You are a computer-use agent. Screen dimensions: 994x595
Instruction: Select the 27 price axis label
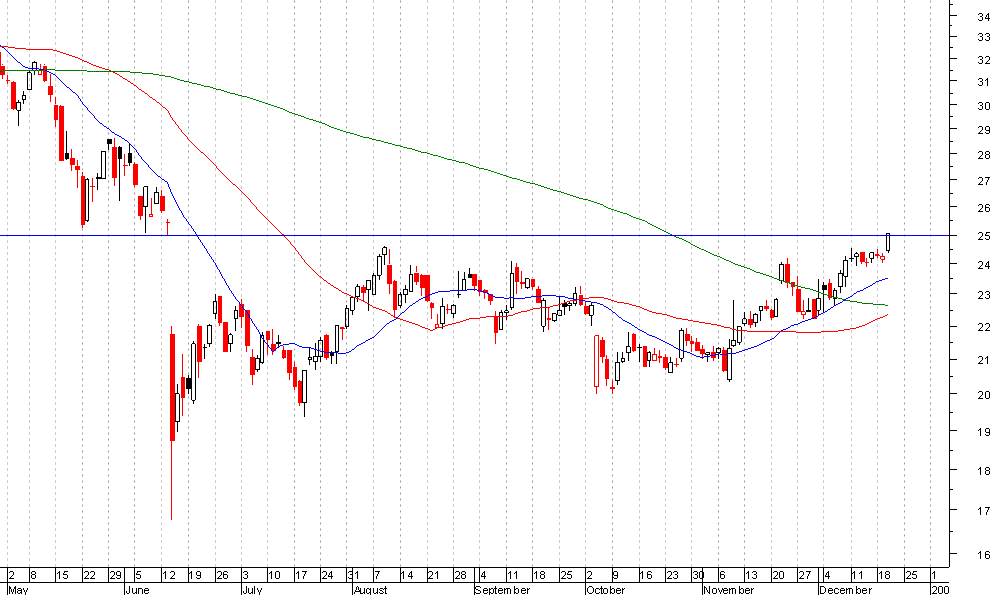tap(983, 181)
